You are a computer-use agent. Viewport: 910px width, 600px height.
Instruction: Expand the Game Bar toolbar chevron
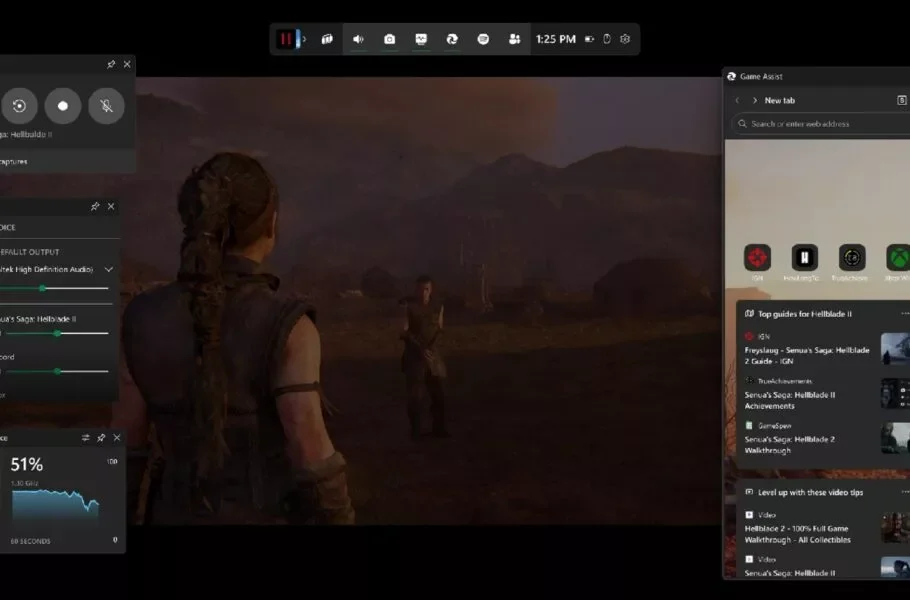(x=304, y=39)
